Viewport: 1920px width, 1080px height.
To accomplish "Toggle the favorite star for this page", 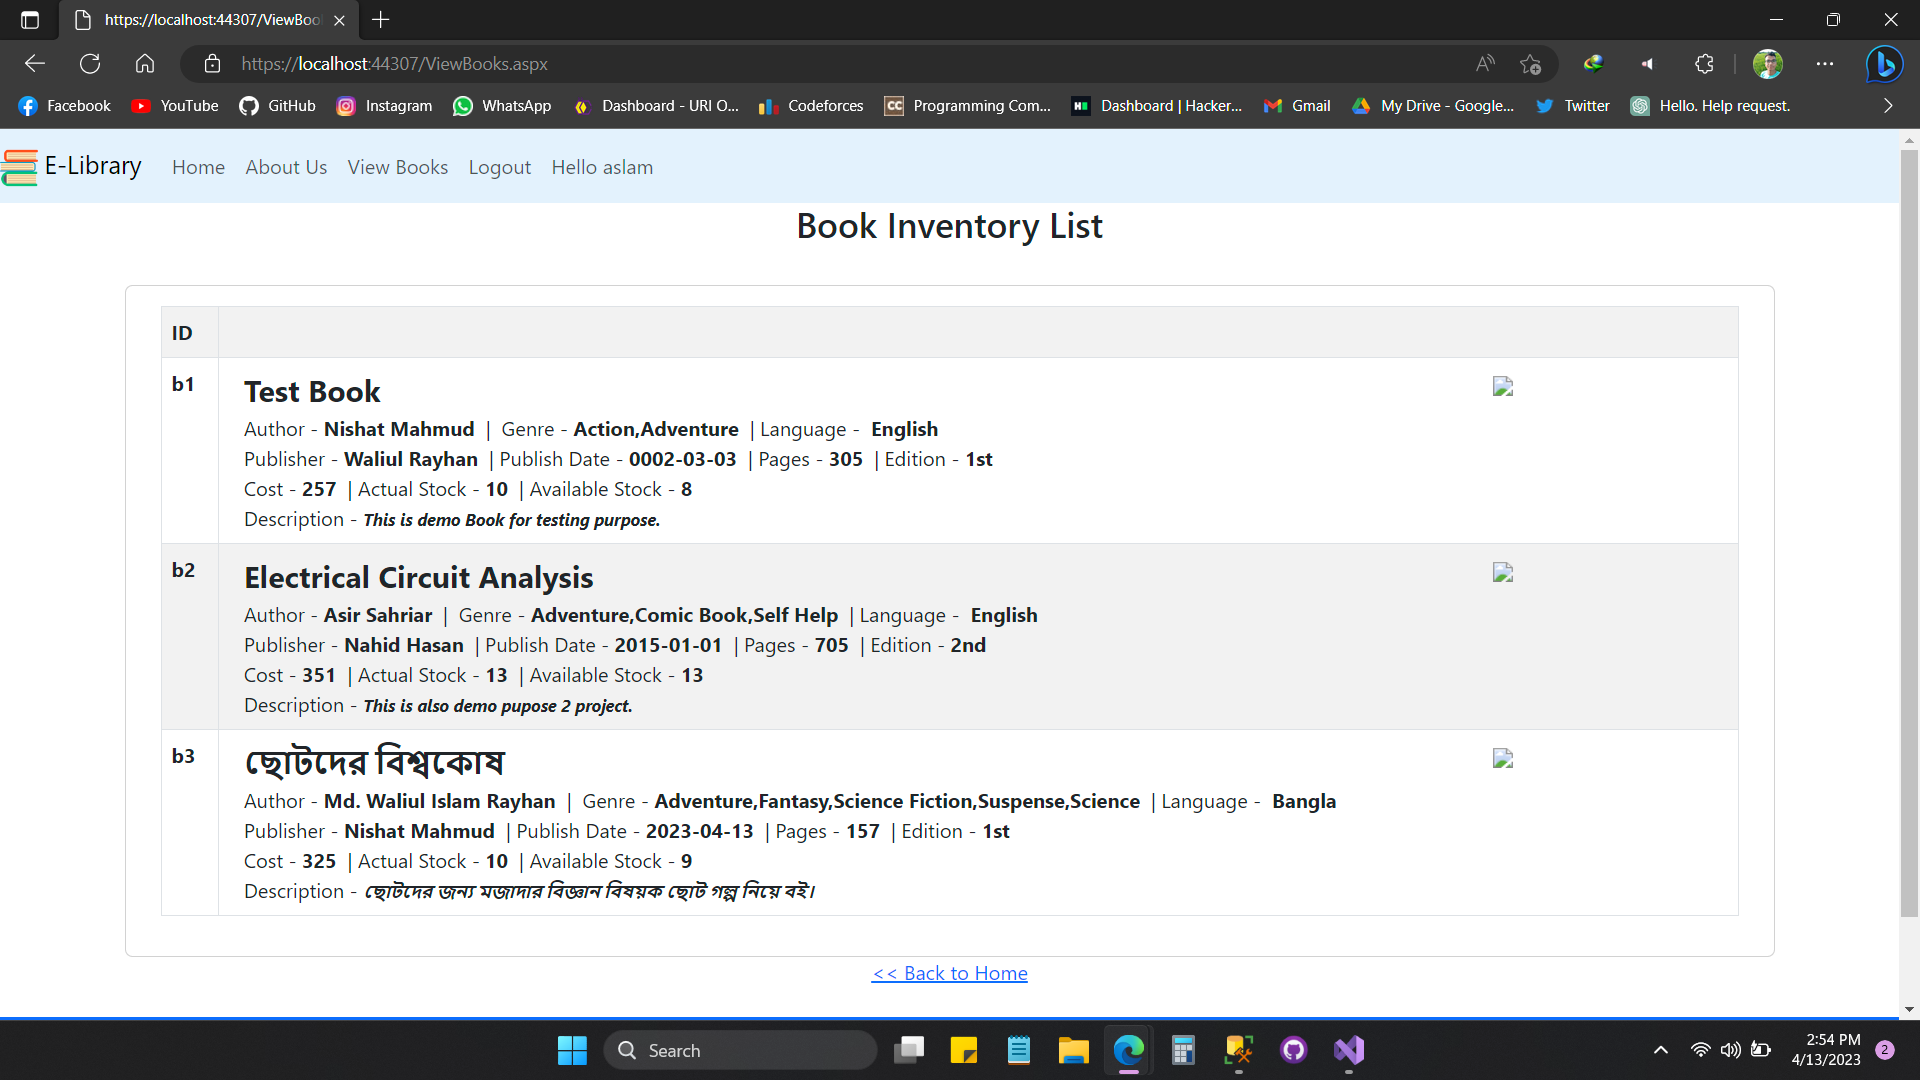I will (1530, 63).
